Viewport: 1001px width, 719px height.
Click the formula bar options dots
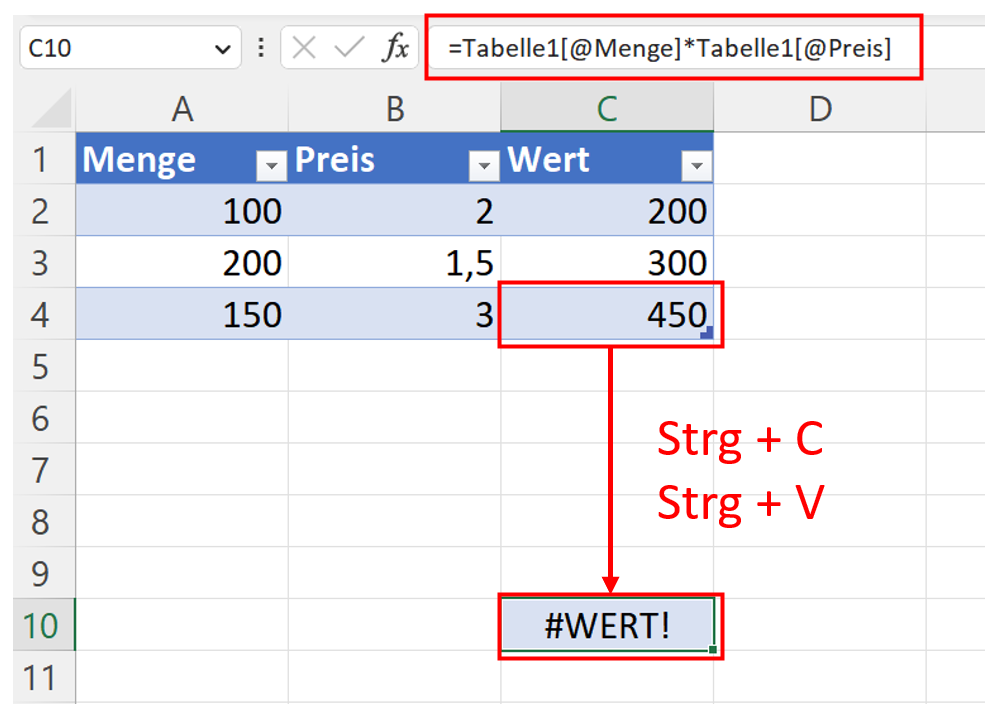click(x=261, y=48)
